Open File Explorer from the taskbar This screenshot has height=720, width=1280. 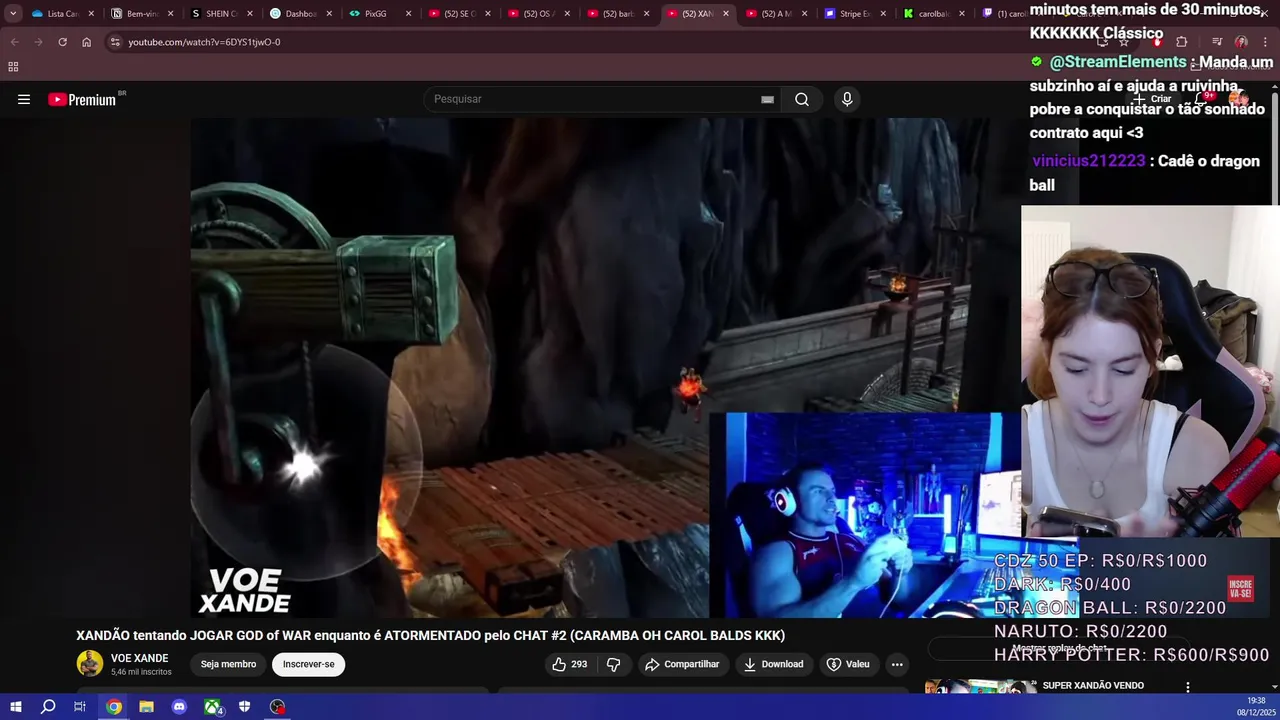(146, 707)
